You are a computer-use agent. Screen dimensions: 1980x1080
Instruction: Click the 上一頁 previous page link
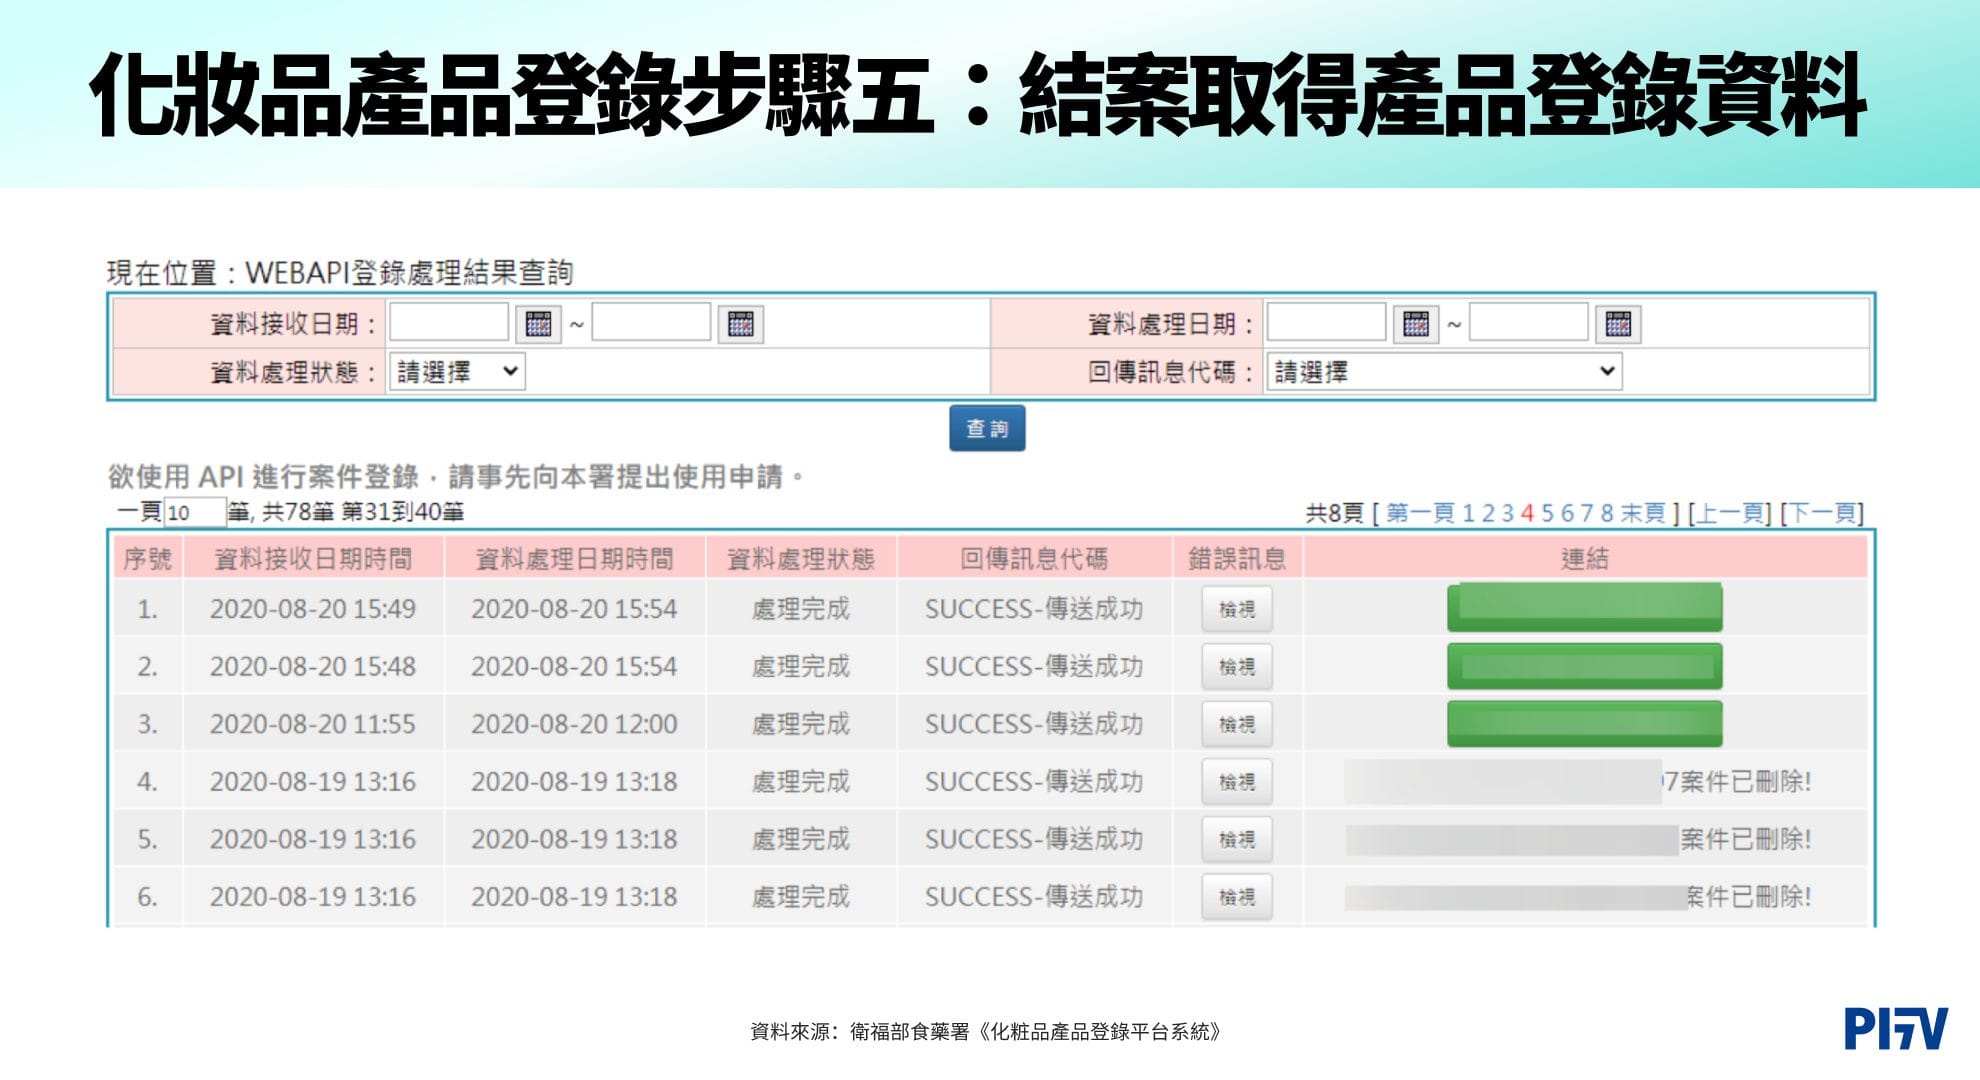click(x=1729, y=512)
